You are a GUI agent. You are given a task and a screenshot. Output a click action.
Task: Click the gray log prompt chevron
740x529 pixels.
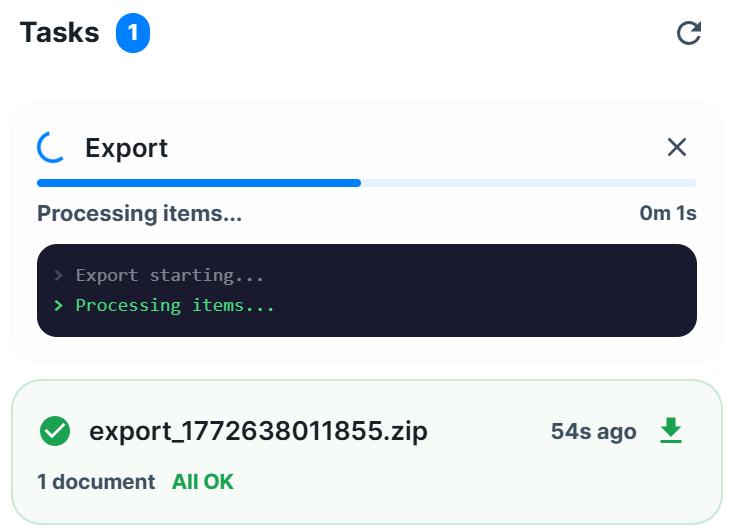pos(59,276)
